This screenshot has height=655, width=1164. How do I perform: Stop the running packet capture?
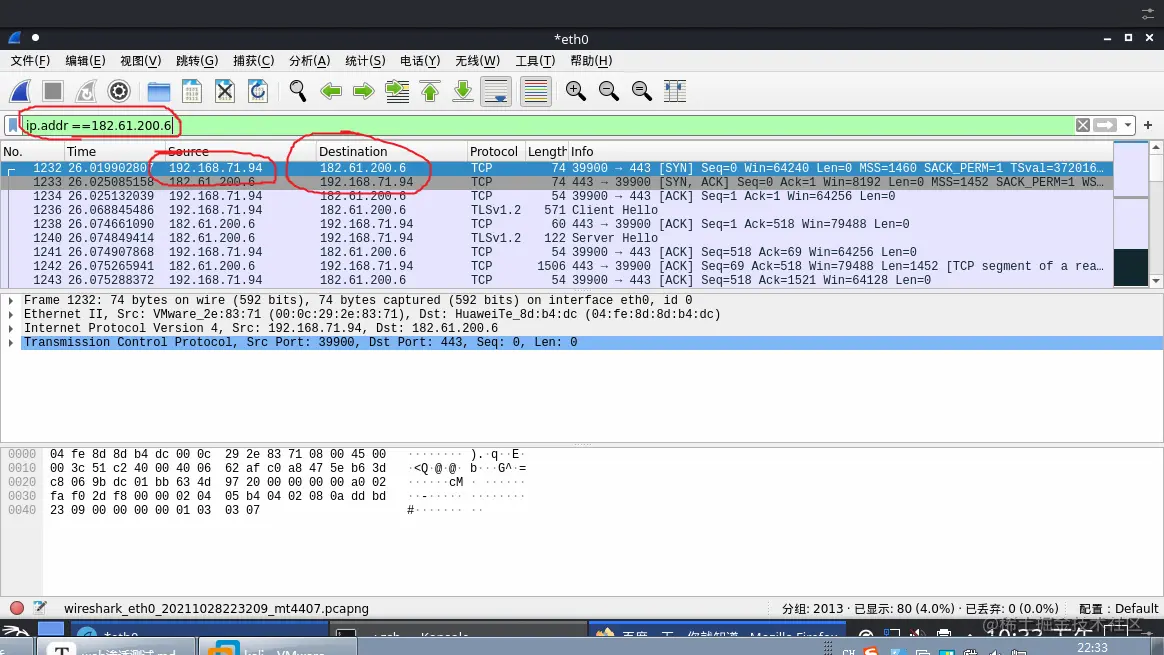tap(53, 91)
